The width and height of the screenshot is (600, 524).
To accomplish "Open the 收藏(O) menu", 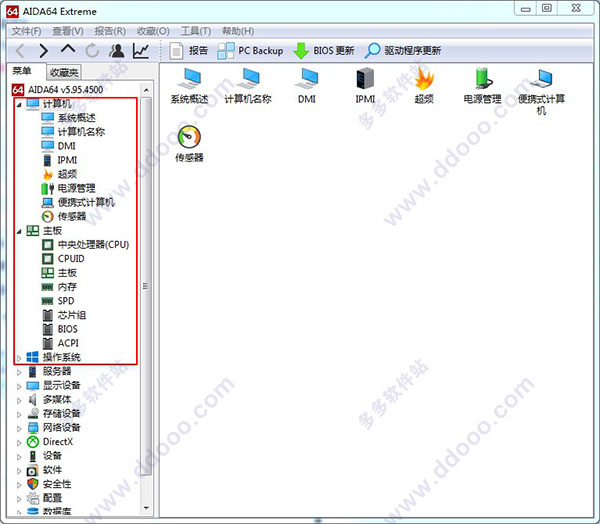I will (x=153, y=31).
